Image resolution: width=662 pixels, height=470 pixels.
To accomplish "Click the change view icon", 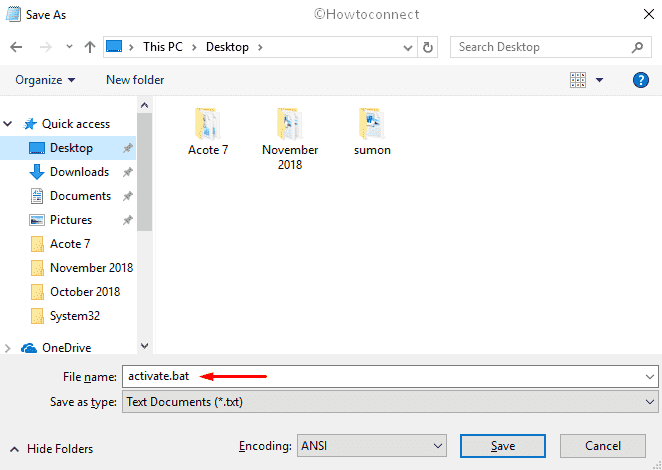I will click(x=578, y=80).
